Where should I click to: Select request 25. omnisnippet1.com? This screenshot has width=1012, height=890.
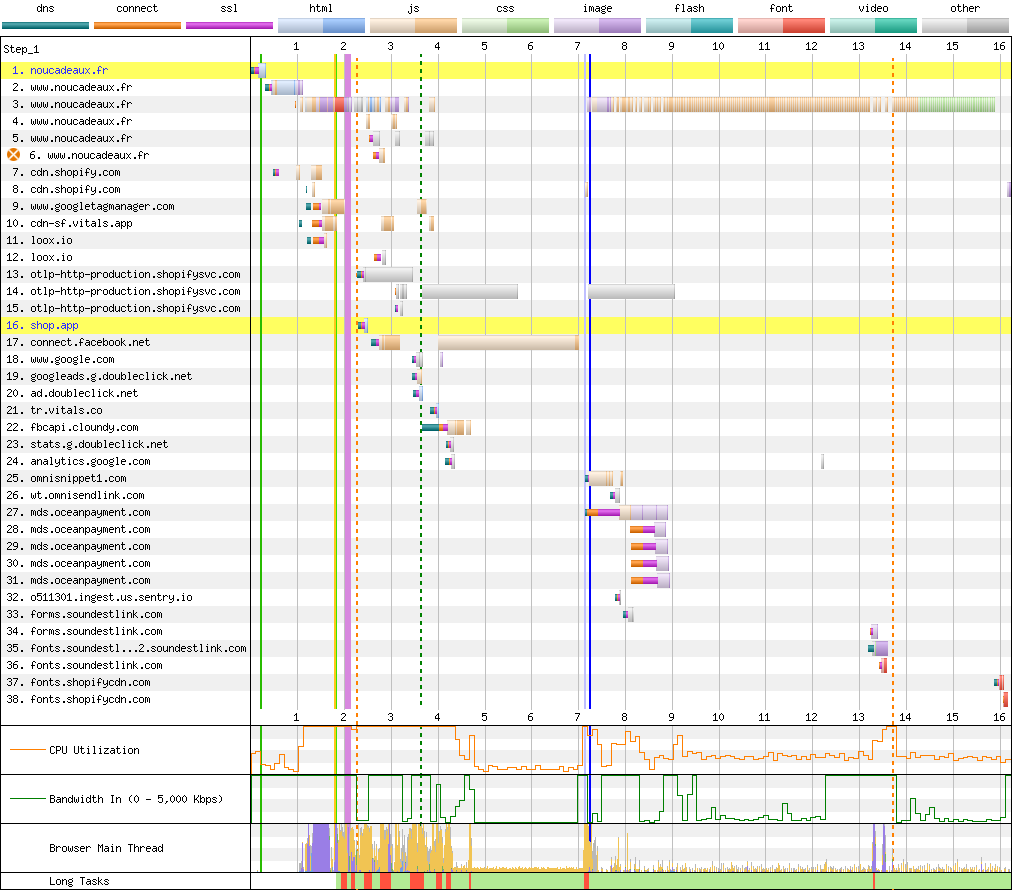click(66, 478)
